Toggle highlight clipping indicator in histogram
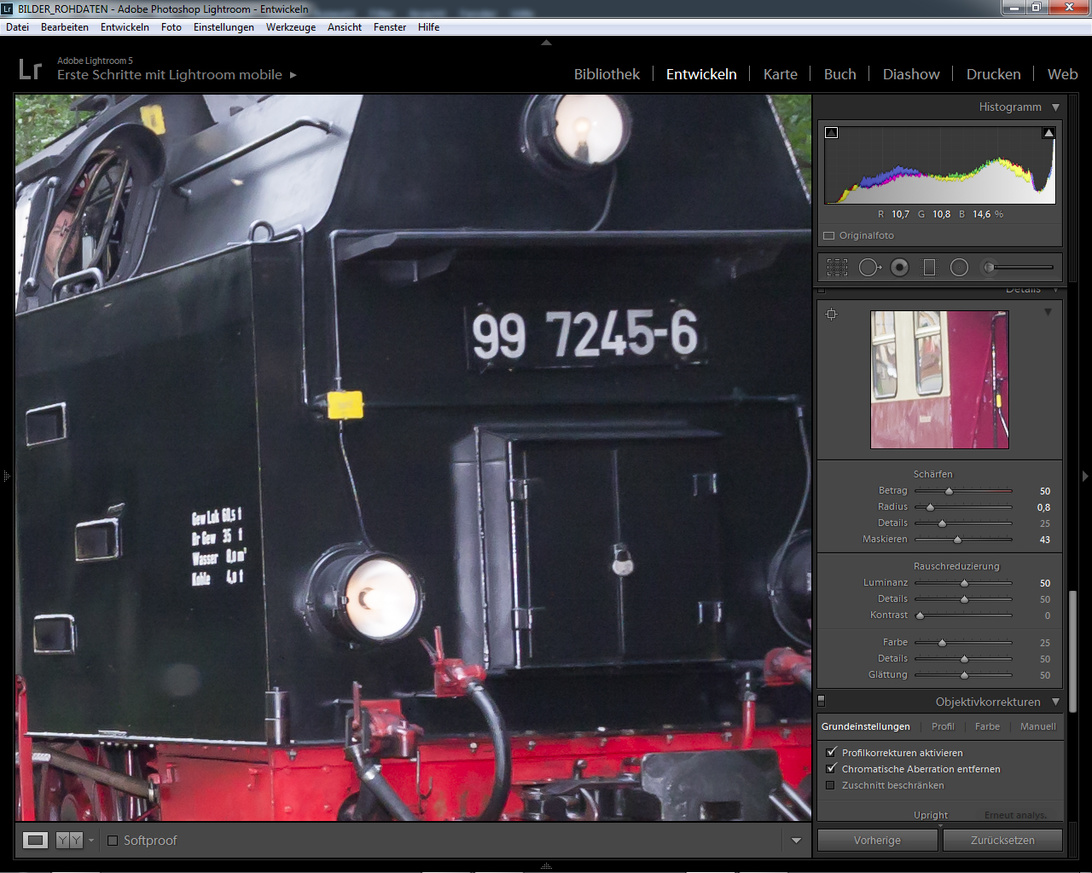The height and width of the screenshot is (873, 1092). click(1048, 133)
